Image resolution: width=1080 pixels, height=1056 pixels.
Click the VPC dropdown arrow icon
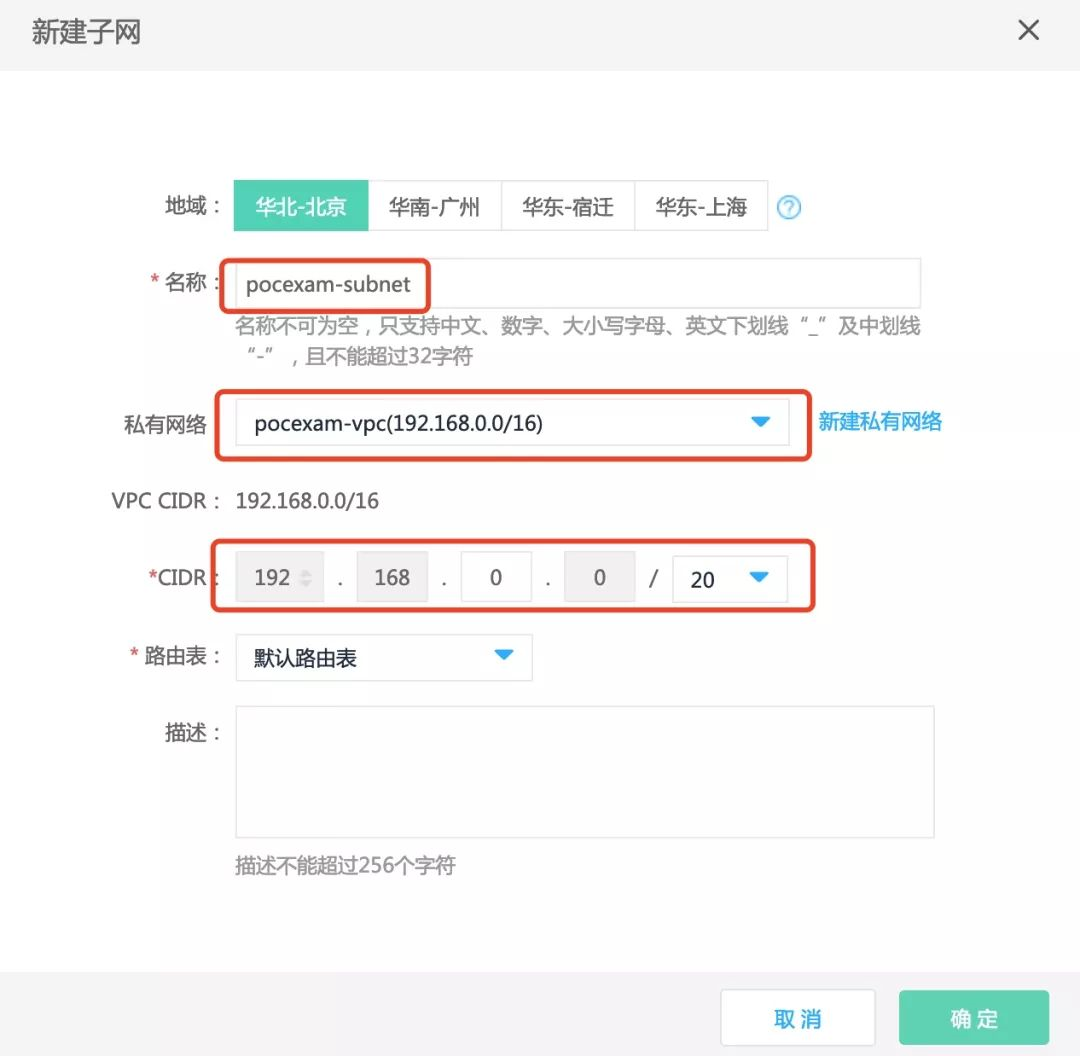coord(763,422)
